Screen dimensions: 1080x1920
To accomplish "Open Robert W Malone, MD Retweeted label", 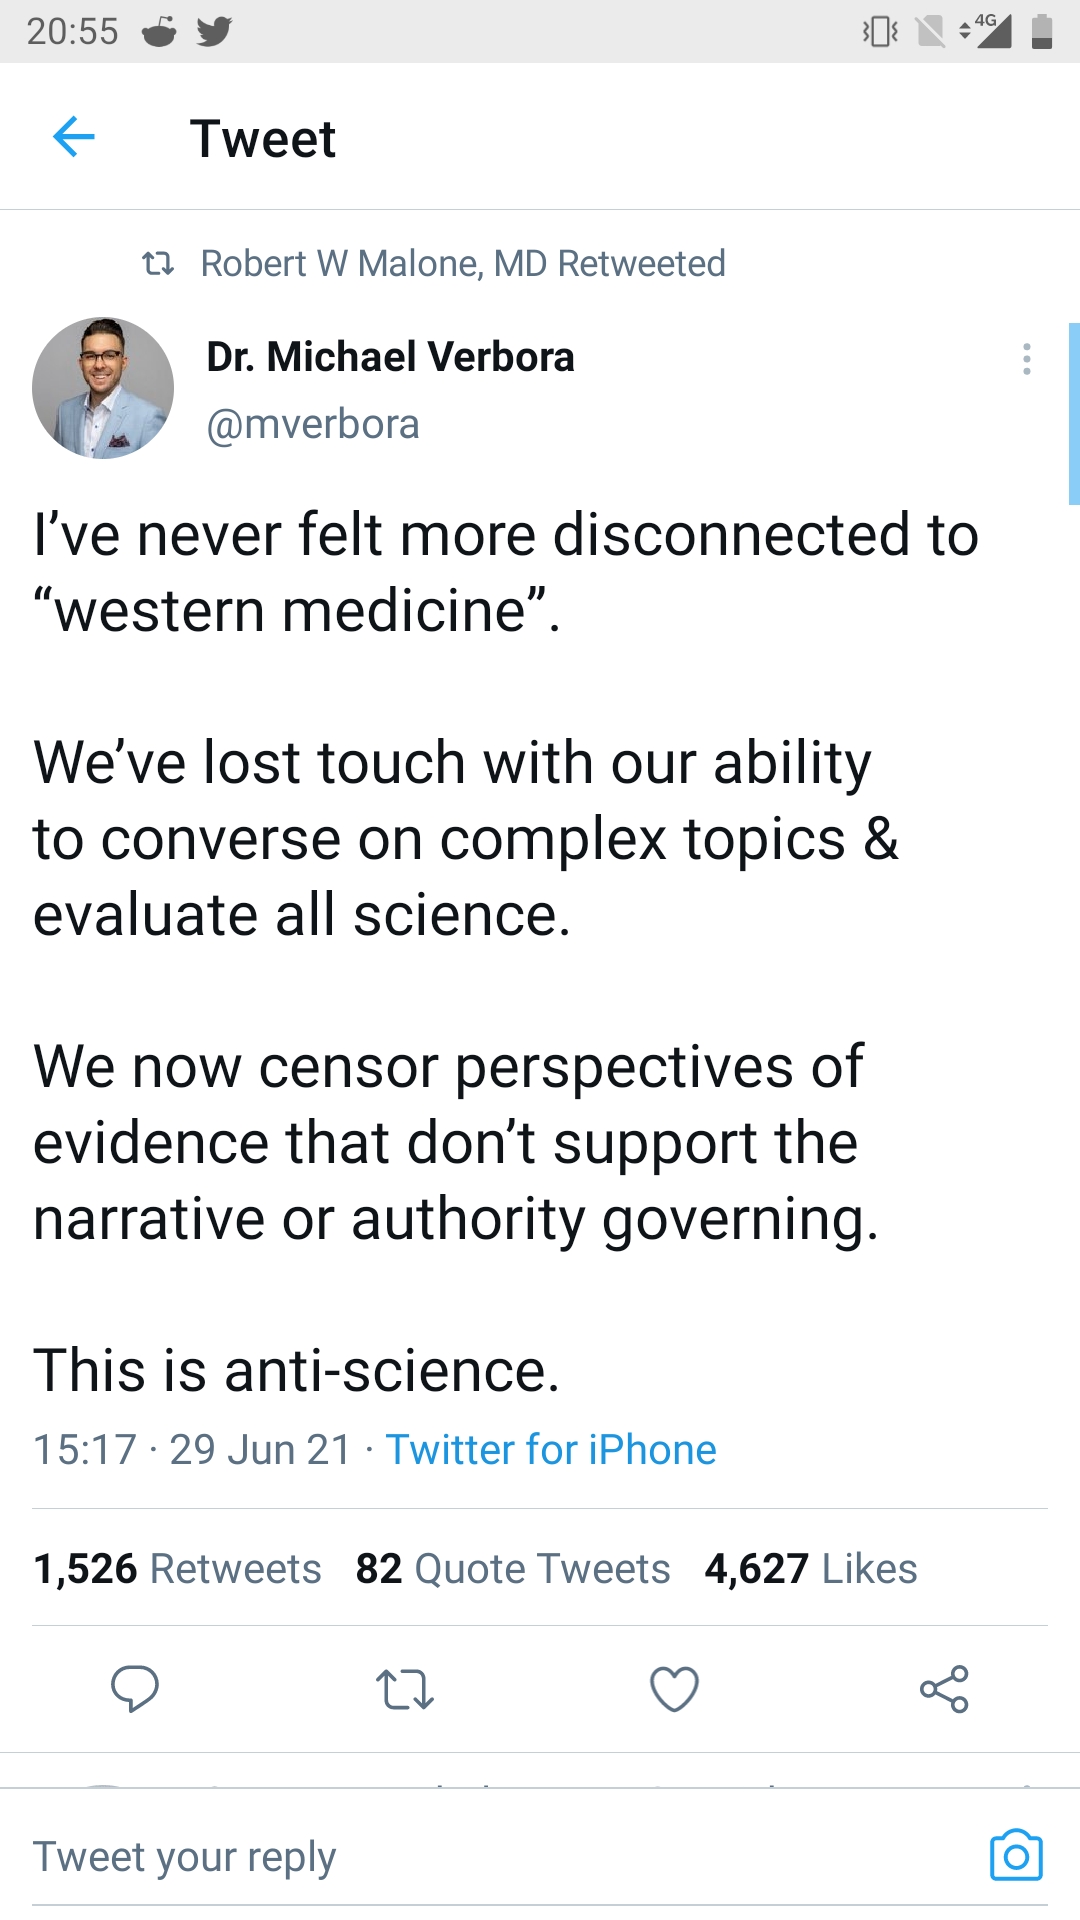I will 462,264.
